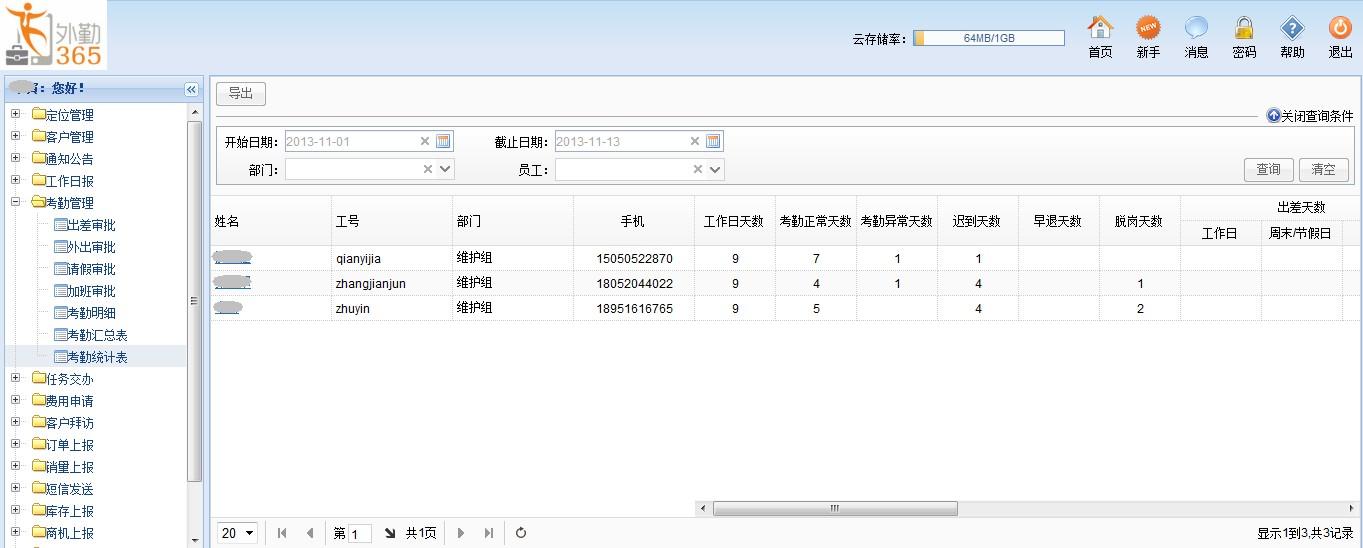Viewport: 1363px width, 548px height.
Task: Sort by the 迟到天数 column header
Action: (x=977, y=221)
